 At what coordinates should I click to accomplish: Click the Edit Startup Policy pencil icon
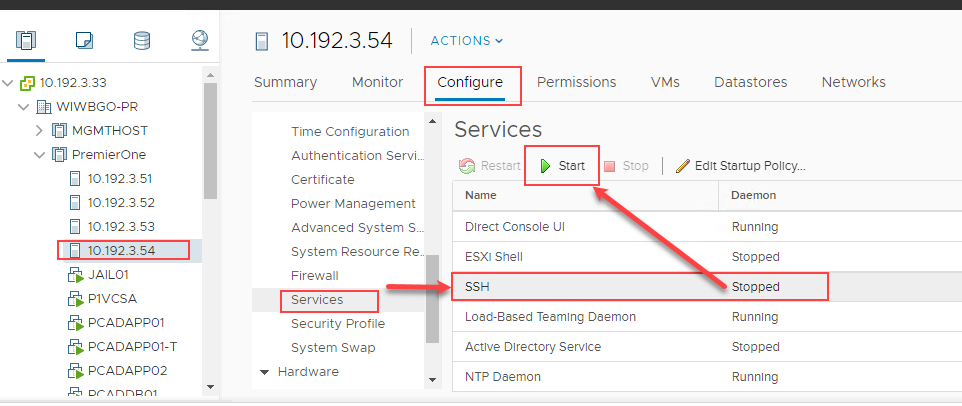682,166
